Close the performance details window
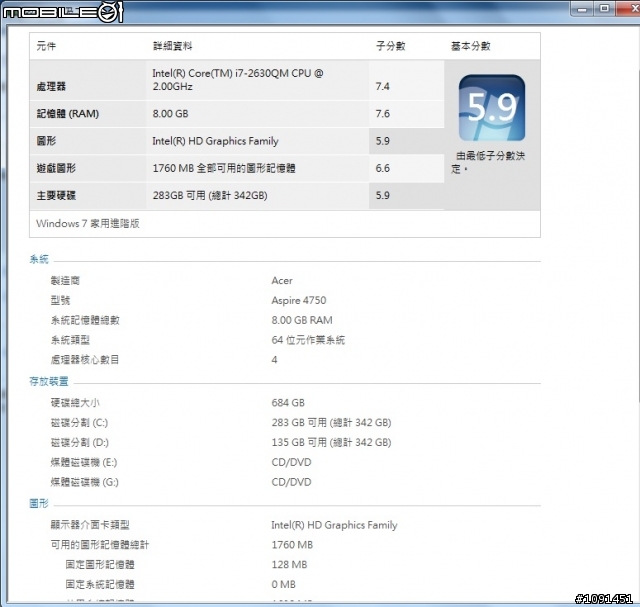 click(x=629, y=9)
